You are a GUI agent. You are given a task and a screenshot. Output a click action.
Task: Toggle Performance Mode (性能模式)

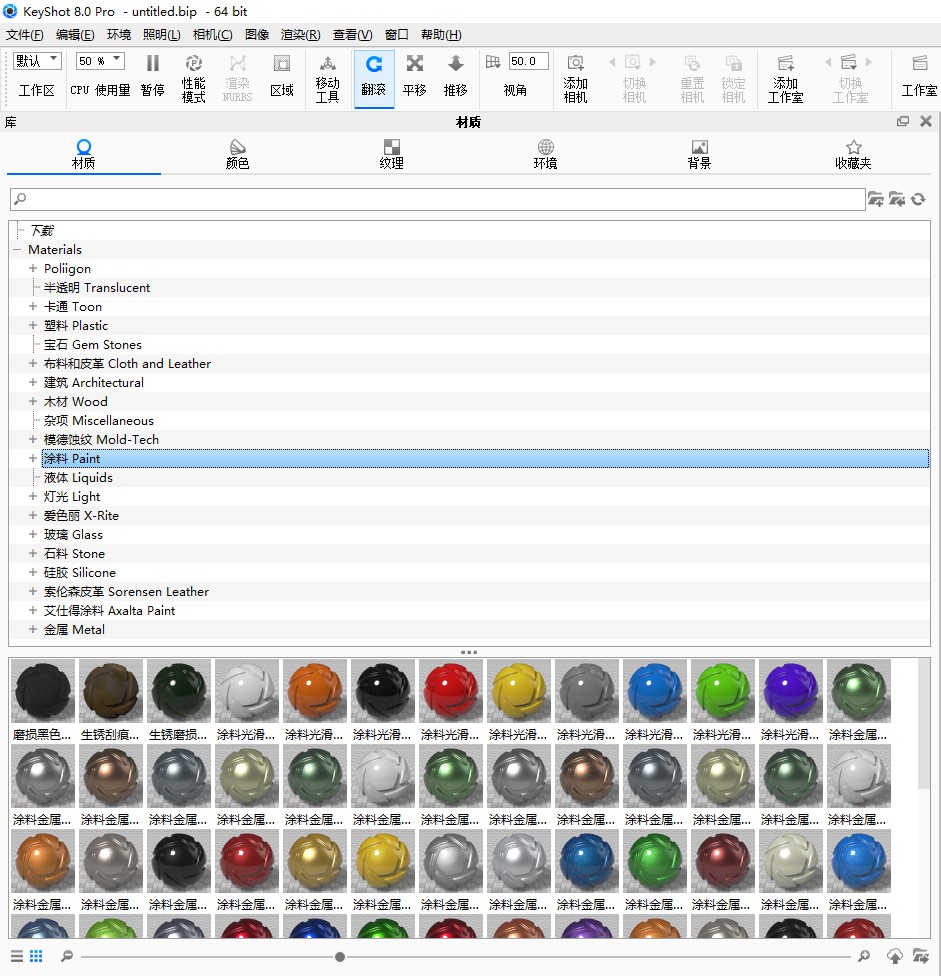click(193, 66)
